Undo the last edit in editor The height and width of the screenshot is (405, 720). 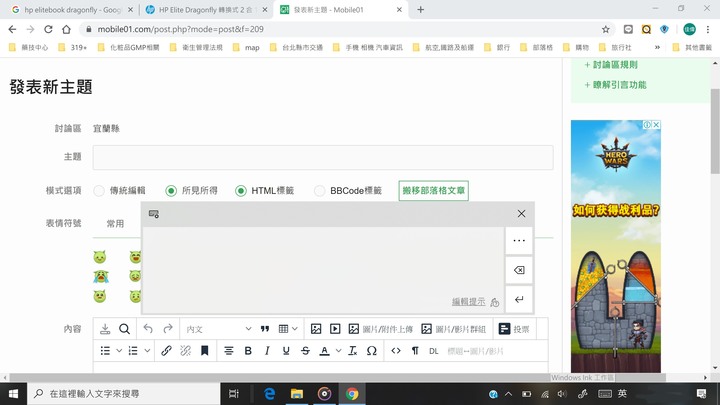point(148,329)
